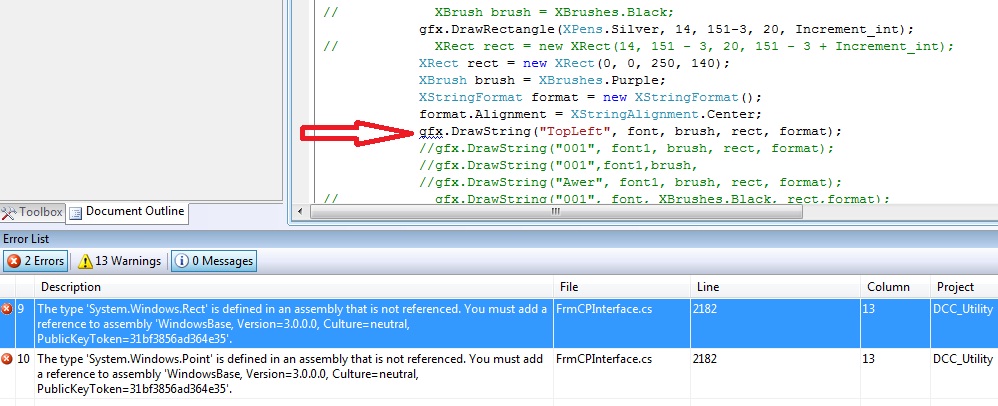Viewport: 998px width, 406px height.
Task: Sort error list by File column
Action: tap(622, 287)
